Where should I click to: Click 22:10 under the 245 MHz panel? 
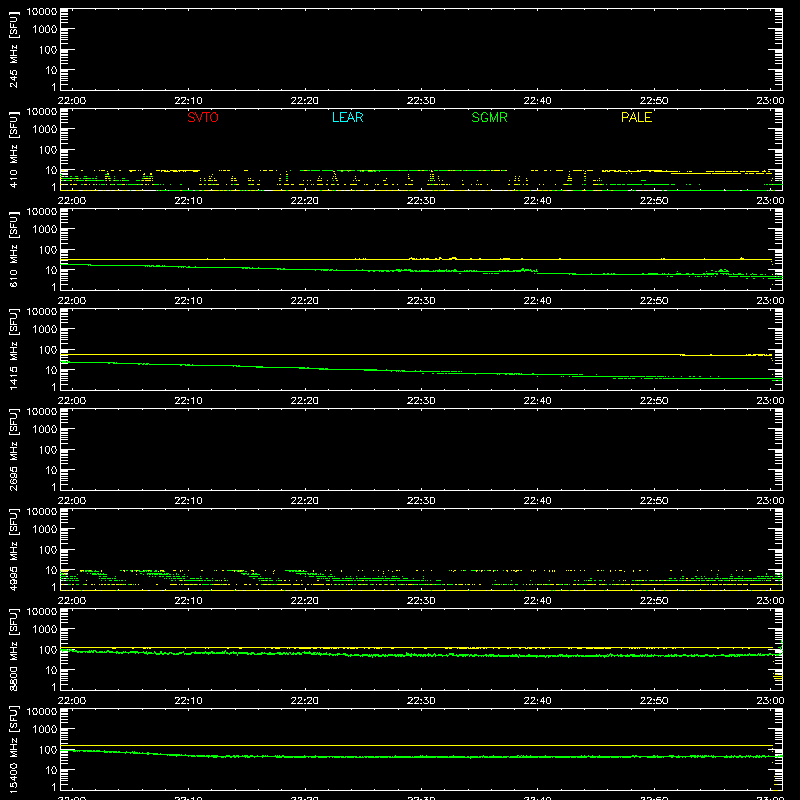(188, 101)
